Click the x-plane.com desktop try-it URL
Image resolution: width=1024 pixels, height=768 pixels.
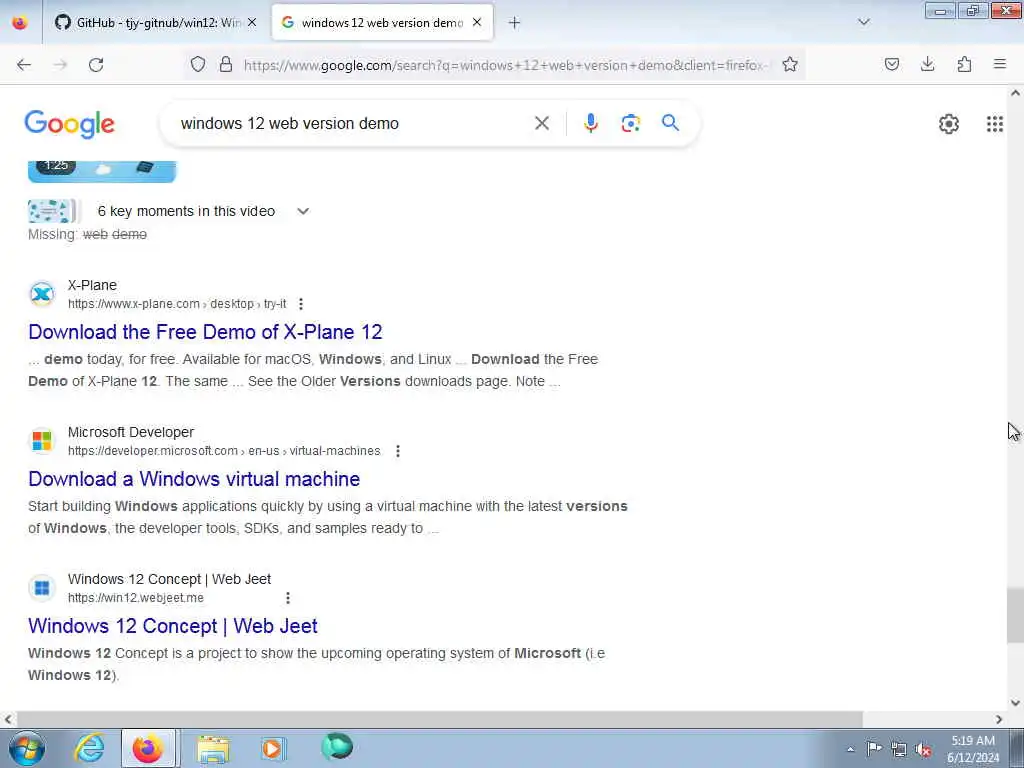(177, 304)
